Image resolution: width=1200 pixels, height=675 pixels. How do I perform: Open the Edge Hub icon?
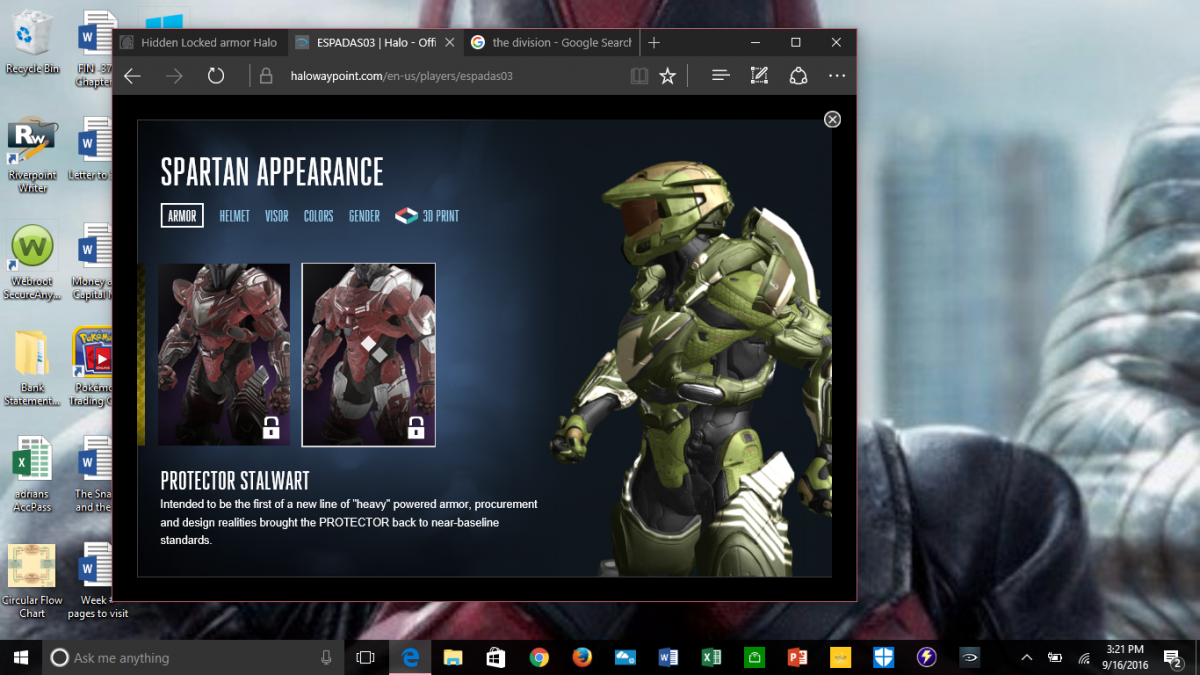coord(720,76)
